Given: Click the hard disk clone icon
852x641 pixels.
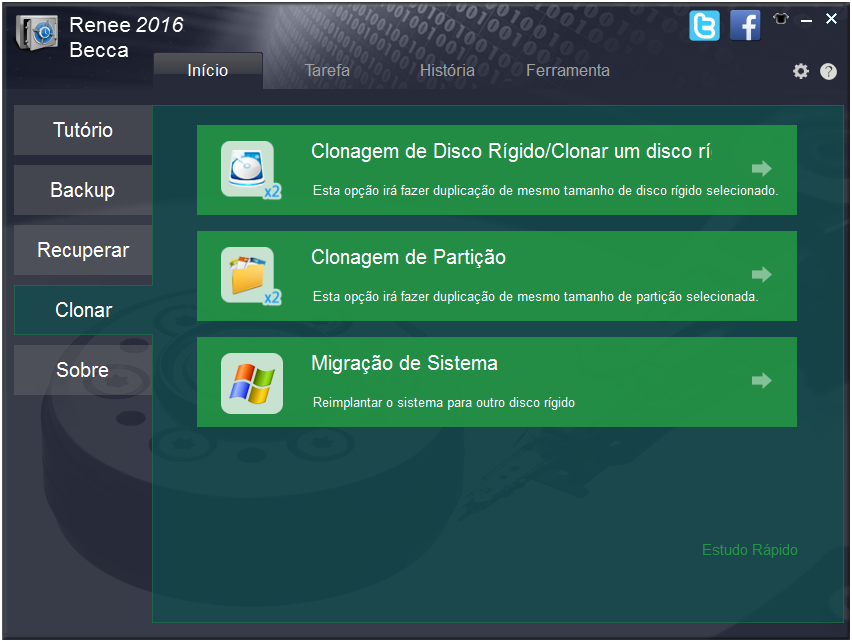Looking at the screenshot, I should click(x=251, y=170).
